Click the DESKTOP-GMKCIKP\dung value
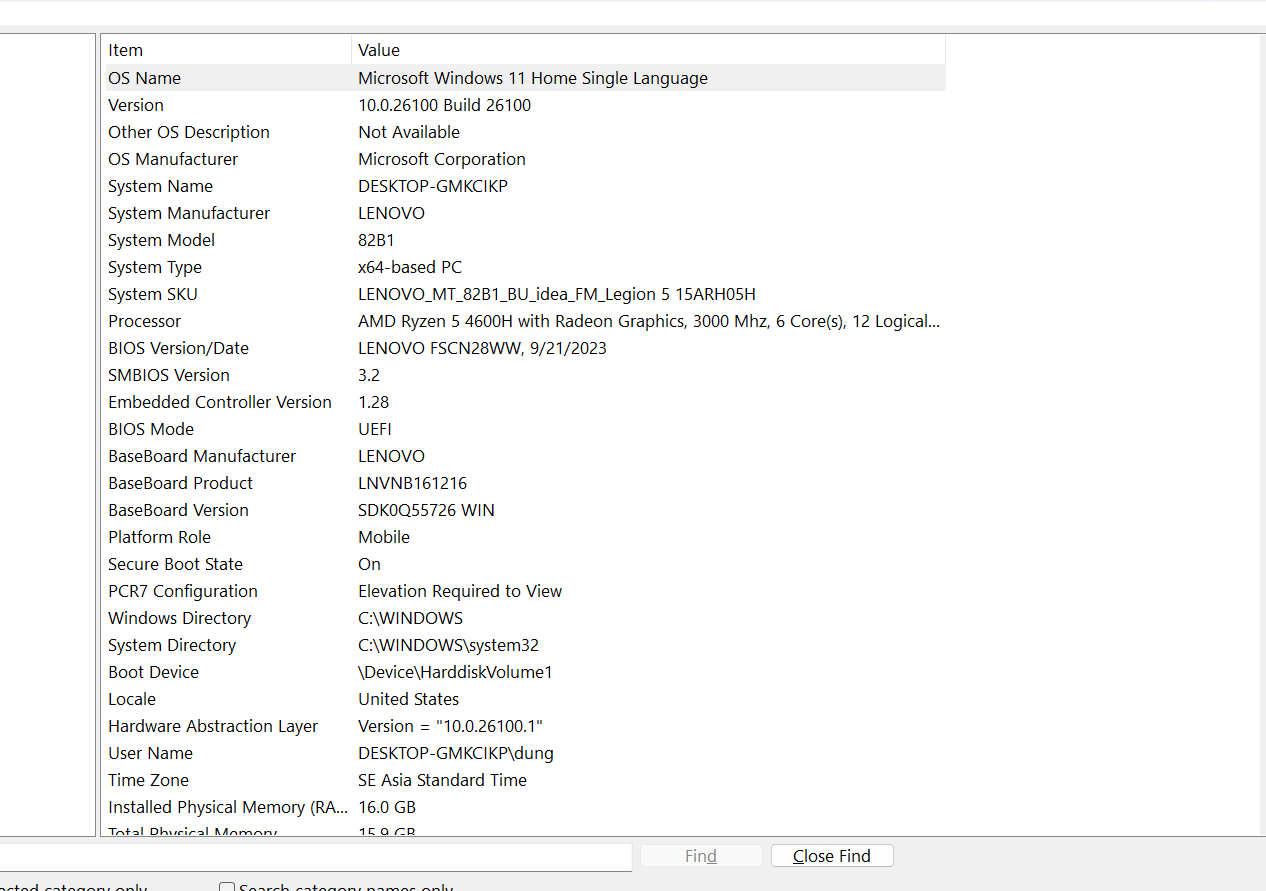The image size is (1266, 891). click(x=456, y=753)
